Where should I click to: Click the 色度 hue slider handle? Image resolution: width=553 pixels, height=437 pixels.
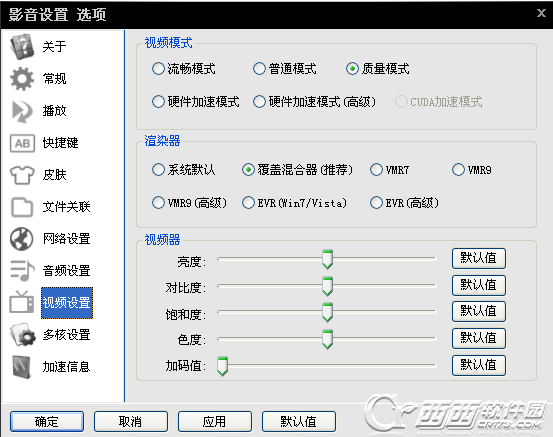(328, 339)
